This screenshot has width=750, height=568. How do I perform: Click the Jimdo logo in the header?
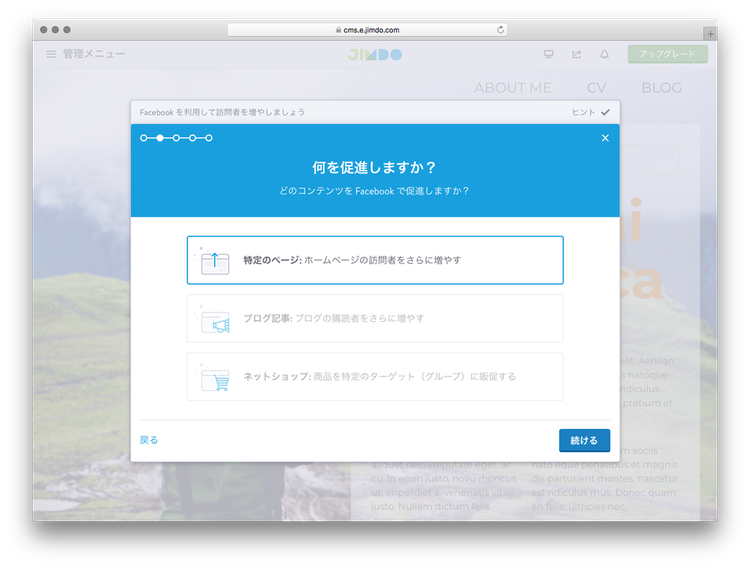click(x=375, y=55)
